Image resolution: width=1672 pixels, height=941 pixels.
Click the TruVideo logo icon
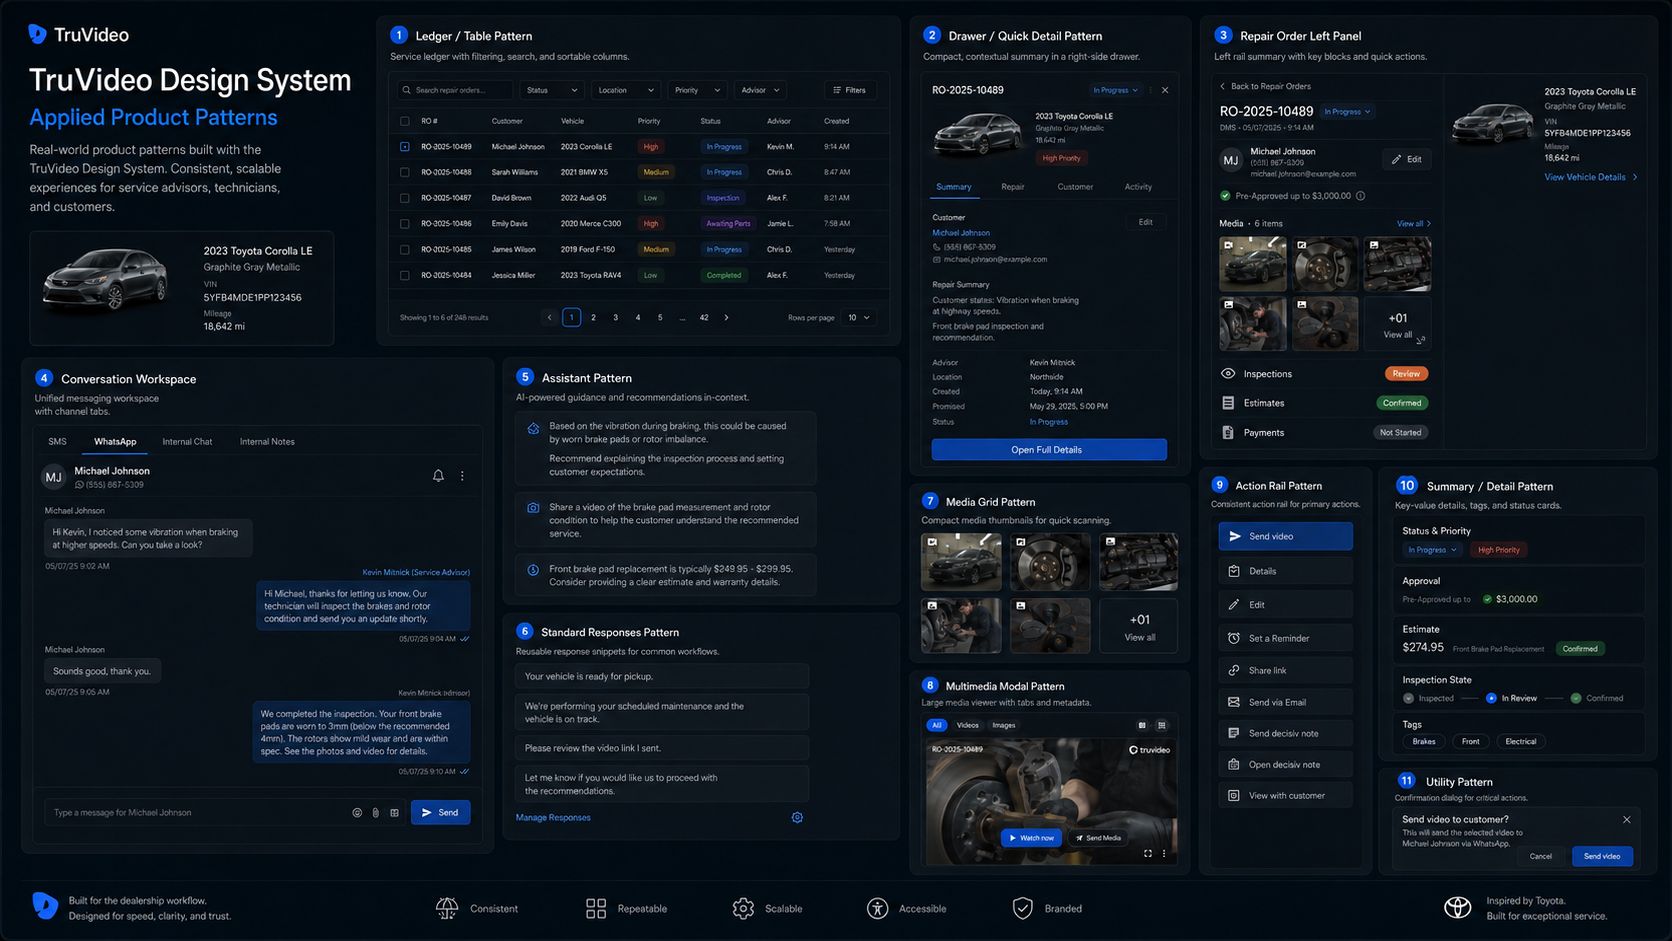37,34
